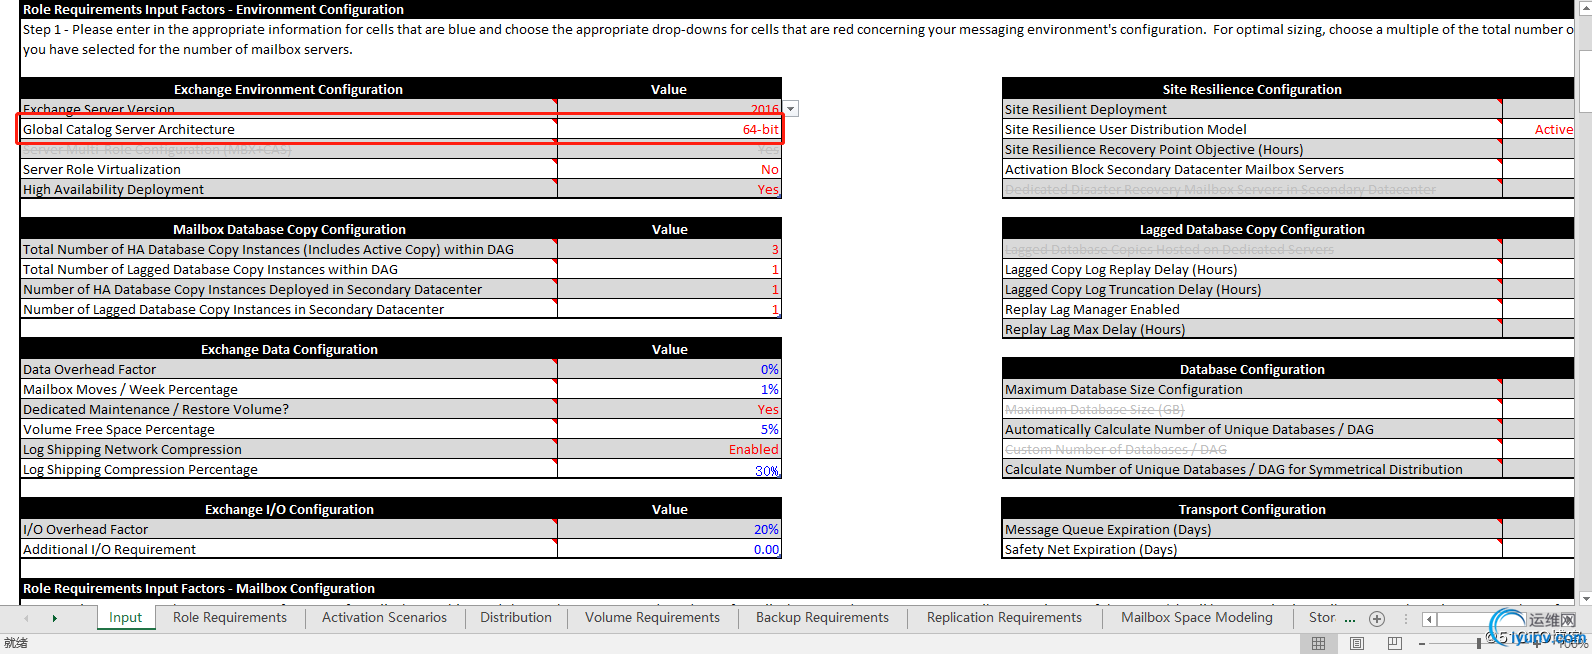Click "I/O Overhead Factor" label
Screen dimensions: 1592x654
(85, 529)
